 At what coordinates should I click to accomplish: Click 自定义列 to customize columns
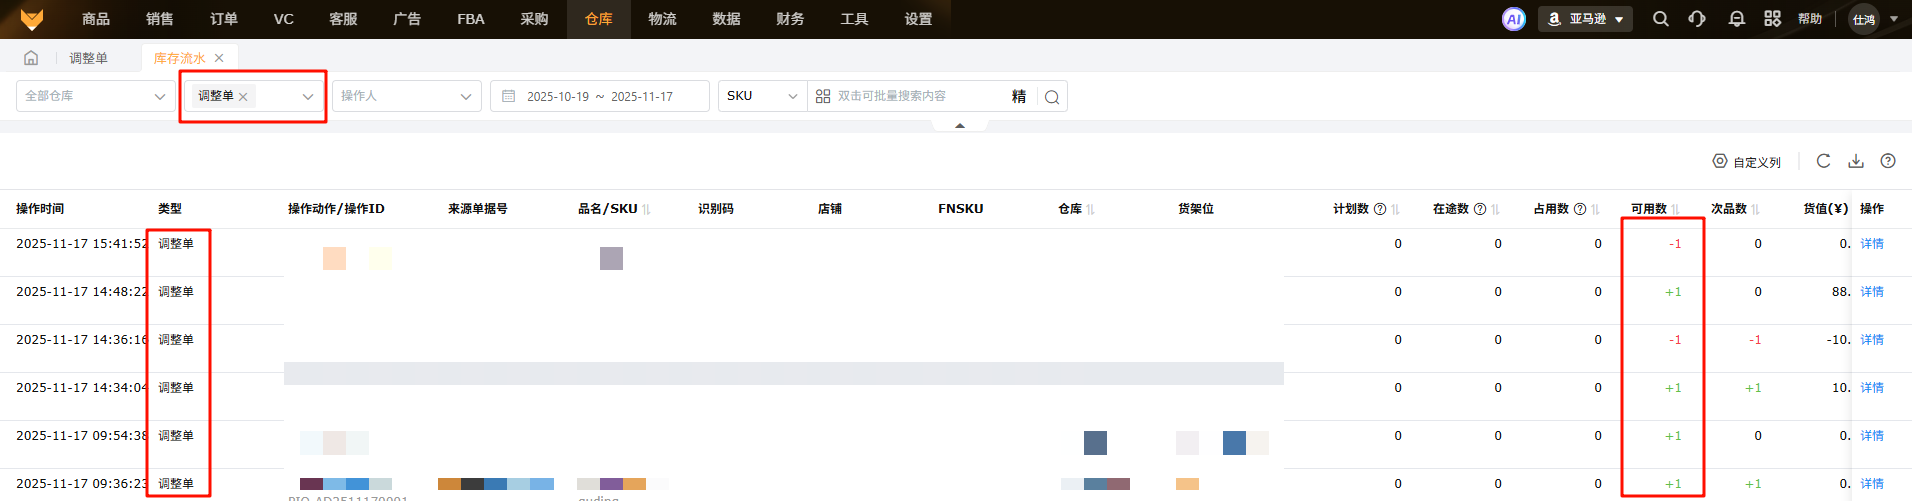1747,162
